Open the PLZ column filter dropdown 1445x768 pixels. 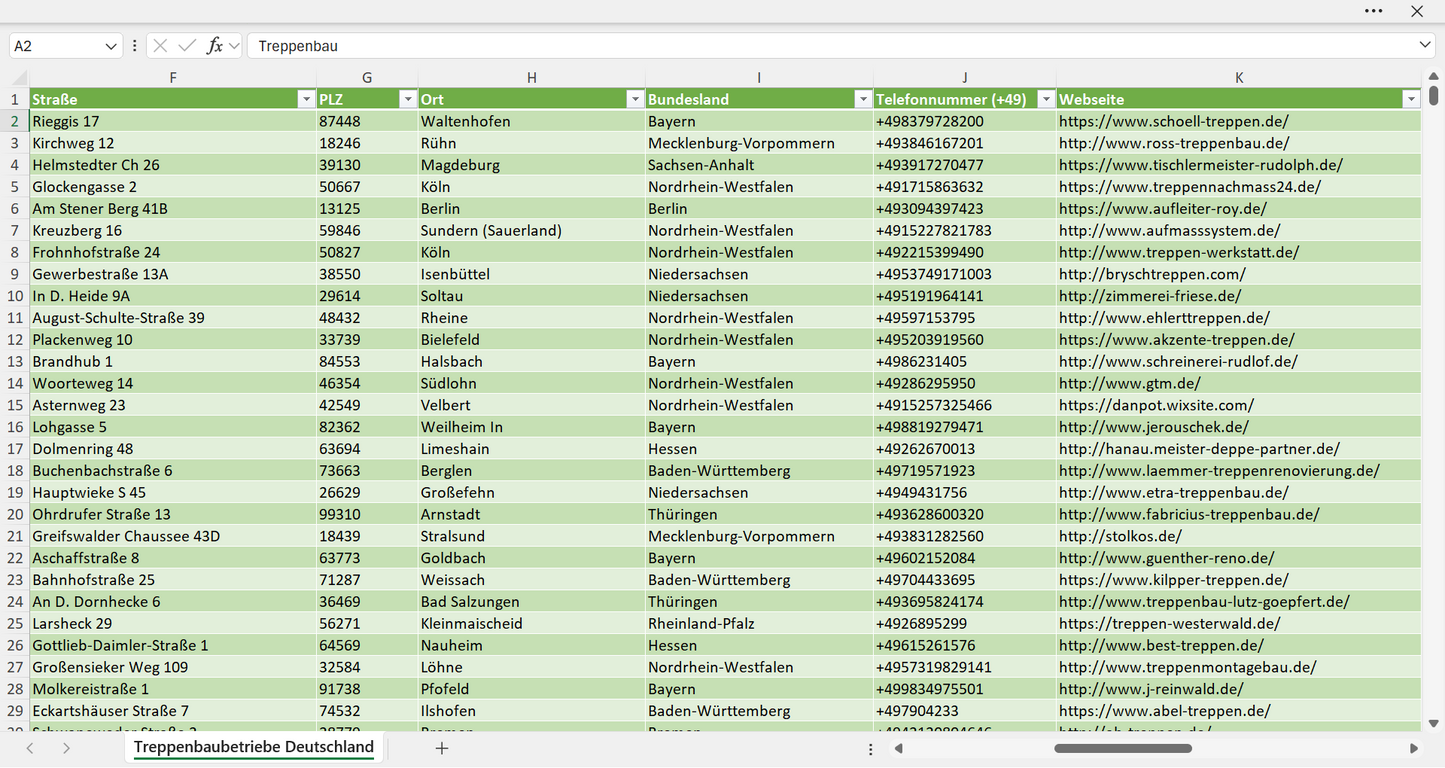pos(407,99)
